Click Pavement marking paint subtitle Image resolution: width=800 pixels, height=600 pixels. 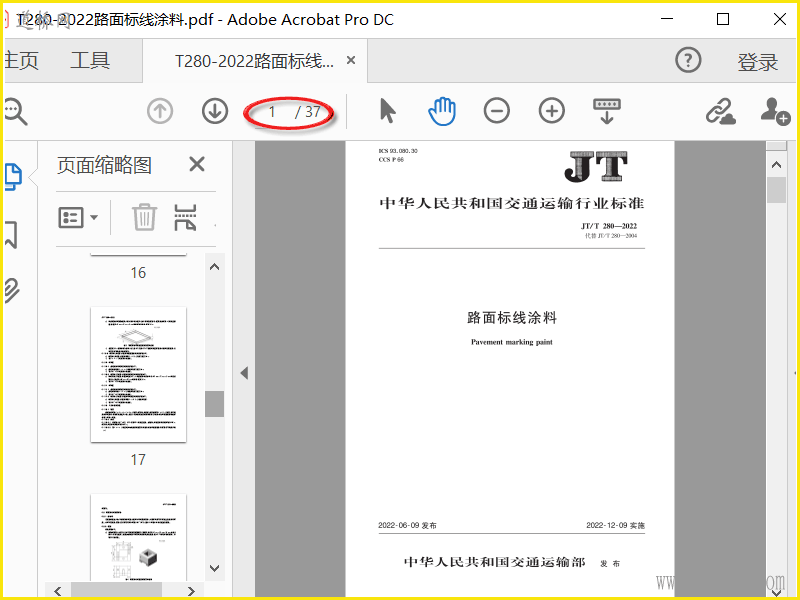coord(512,342)
